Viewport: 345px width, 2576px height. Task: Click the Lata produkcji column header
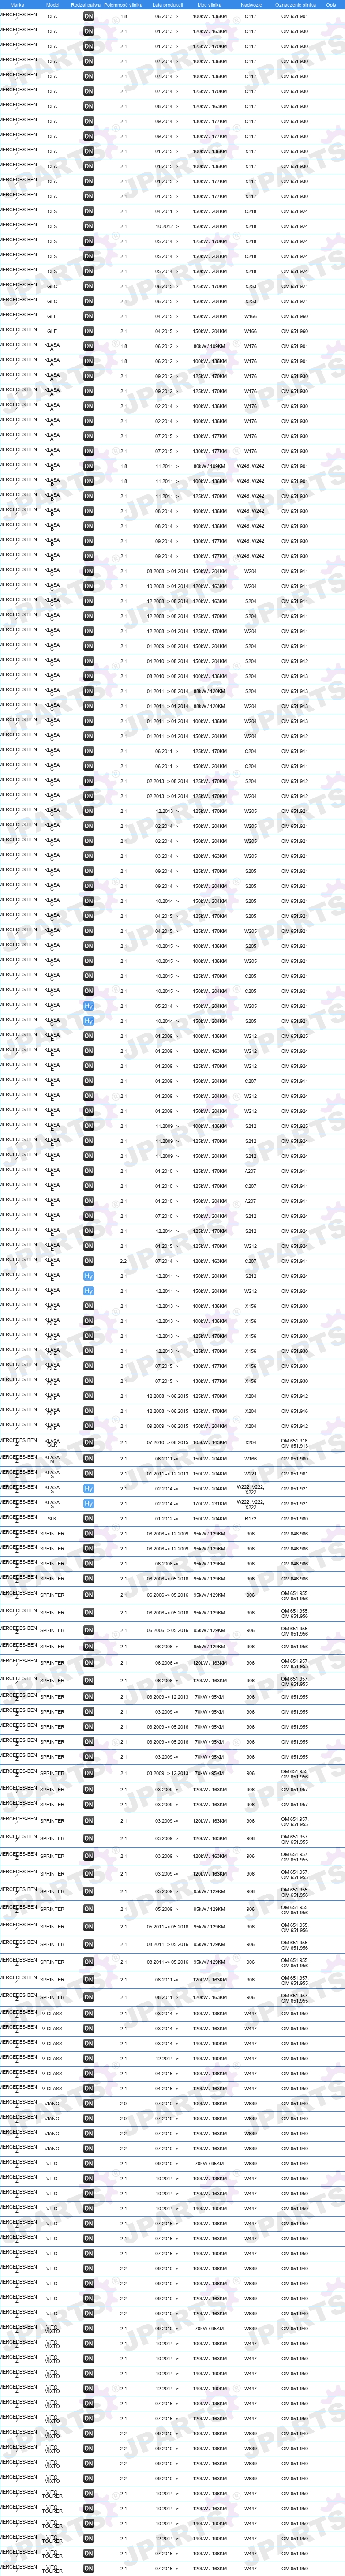(x=166, y=4)
